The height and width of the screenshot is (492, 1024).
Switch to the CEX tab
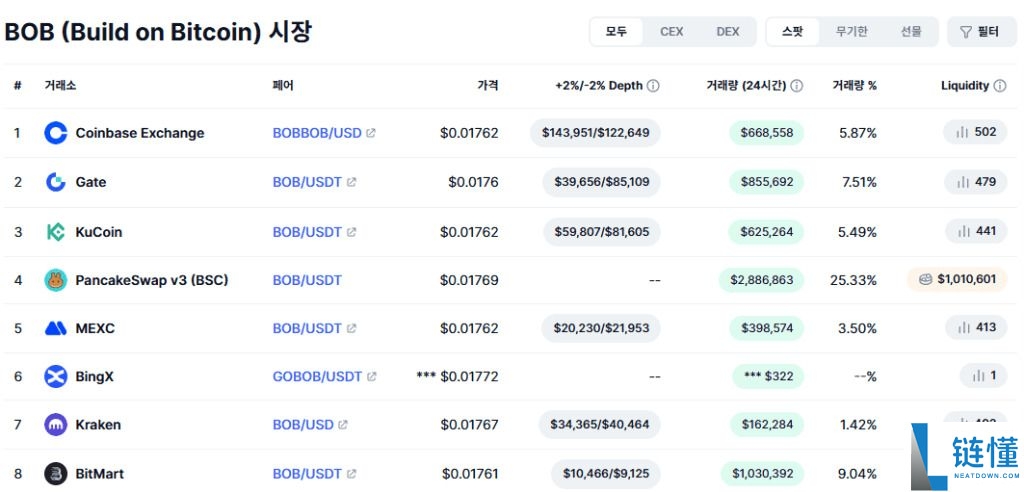(x=672, y=32)
